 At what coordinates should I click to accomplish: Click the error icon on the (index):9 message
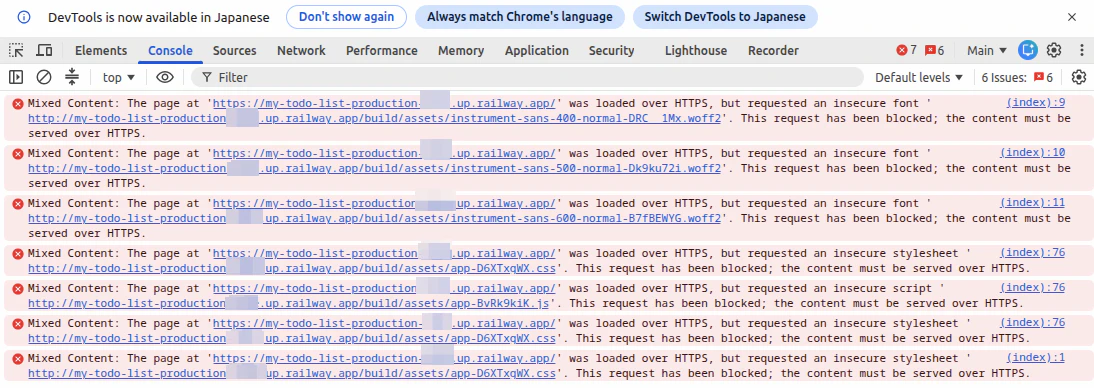click(17, 104)
